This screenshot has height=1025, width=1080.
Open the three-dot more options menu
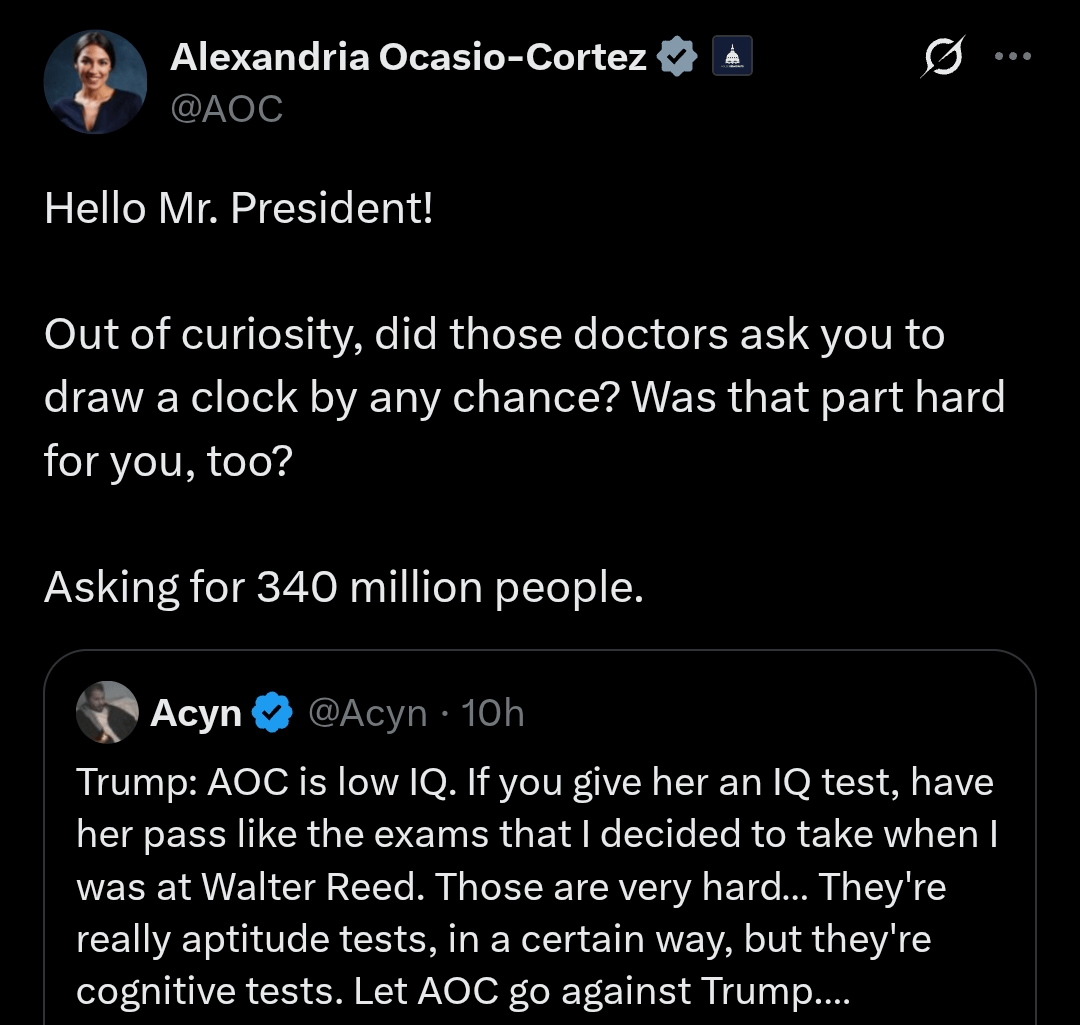click(x=1011, y=57)
